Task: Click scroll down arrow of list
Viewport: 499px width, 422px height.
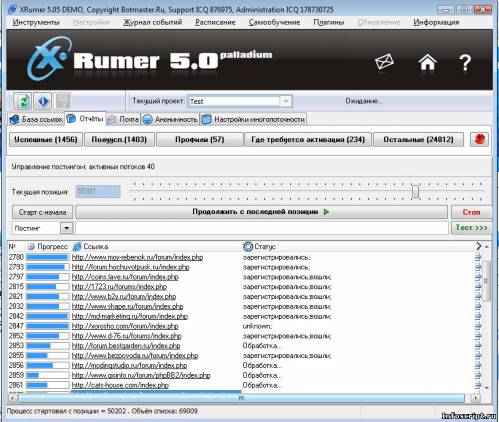Action: coord(486,387)
